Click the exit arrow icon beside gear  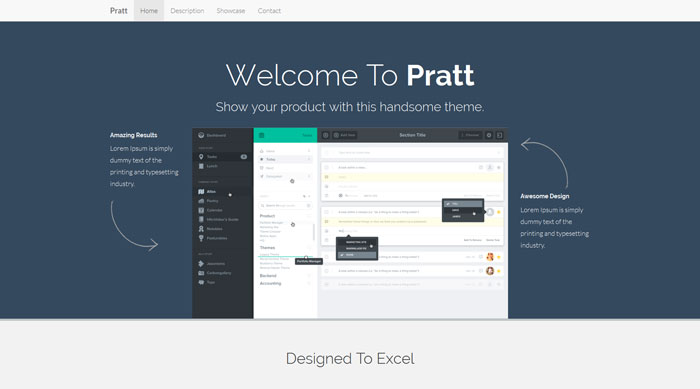pyautogui.click(x=500, y=135)
